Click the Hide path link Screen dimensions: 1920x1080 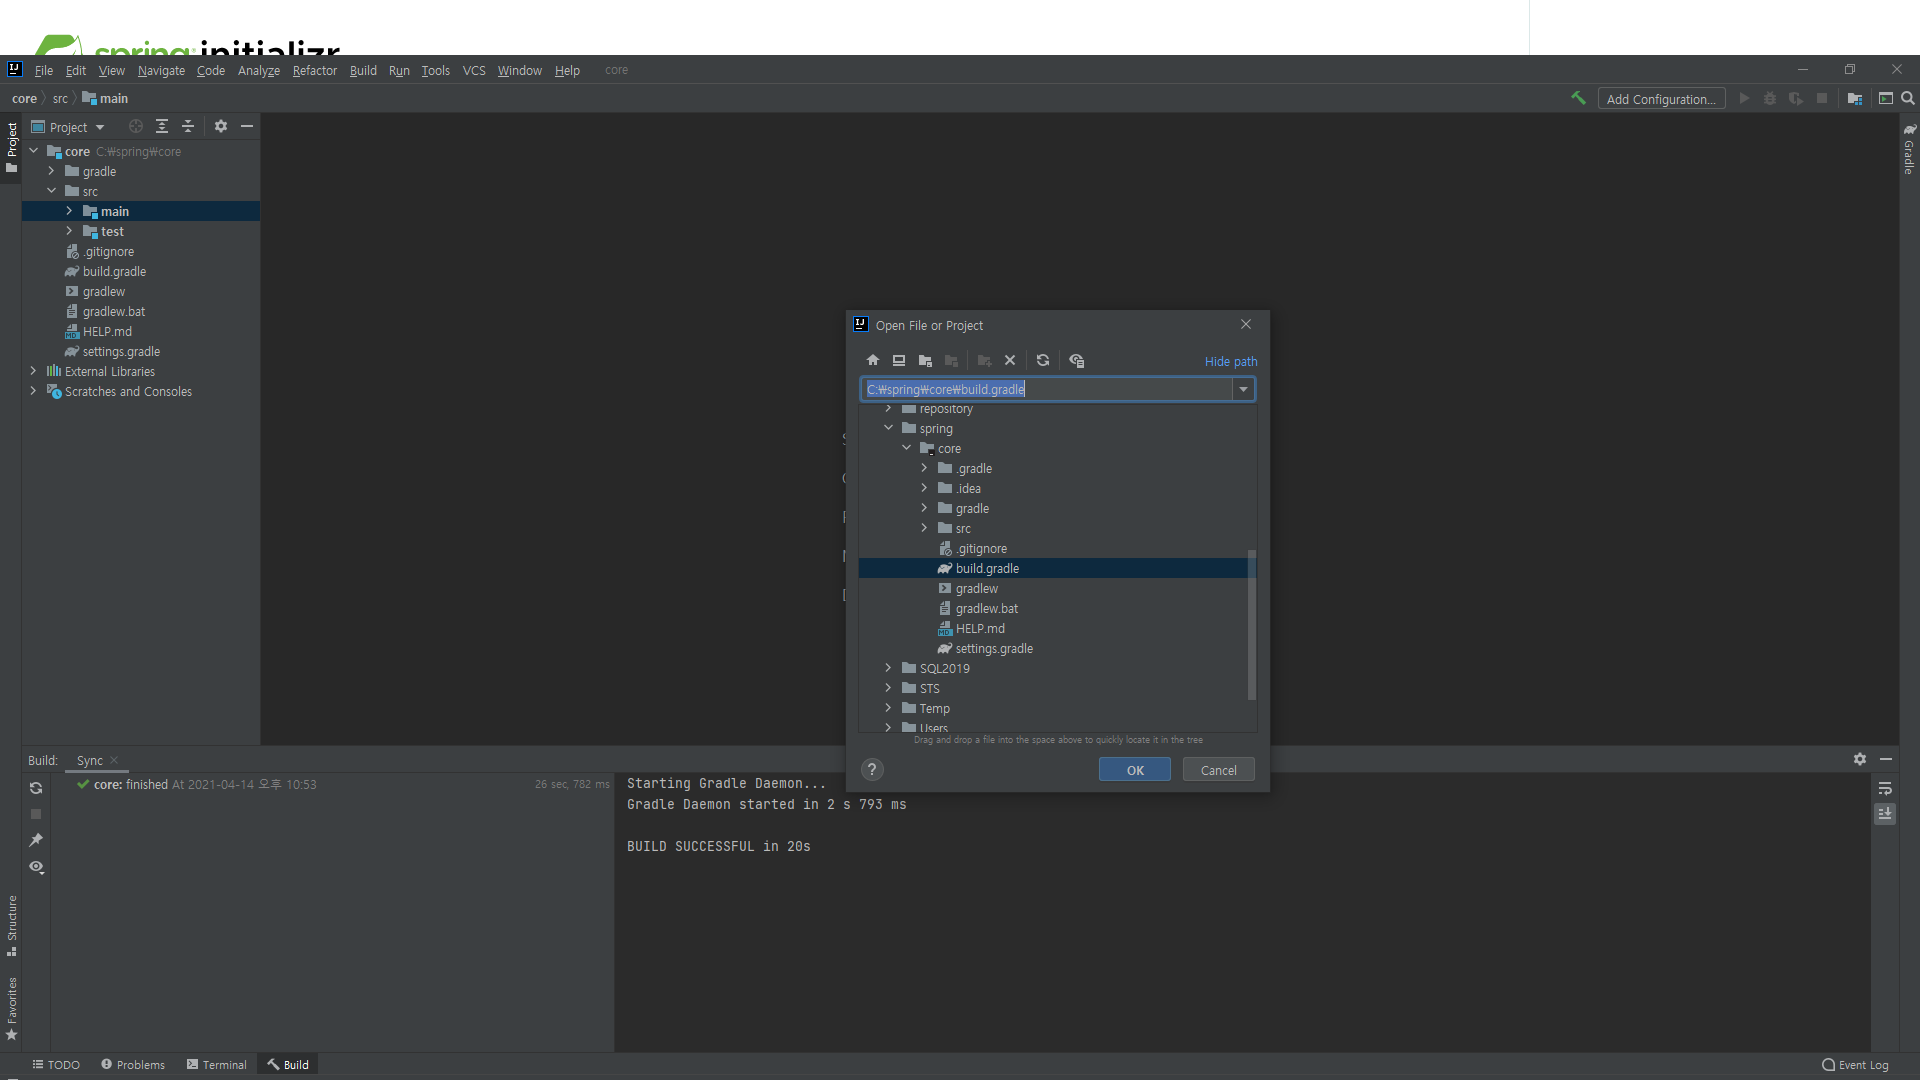pyautogui.click(x=1231, y=362)
